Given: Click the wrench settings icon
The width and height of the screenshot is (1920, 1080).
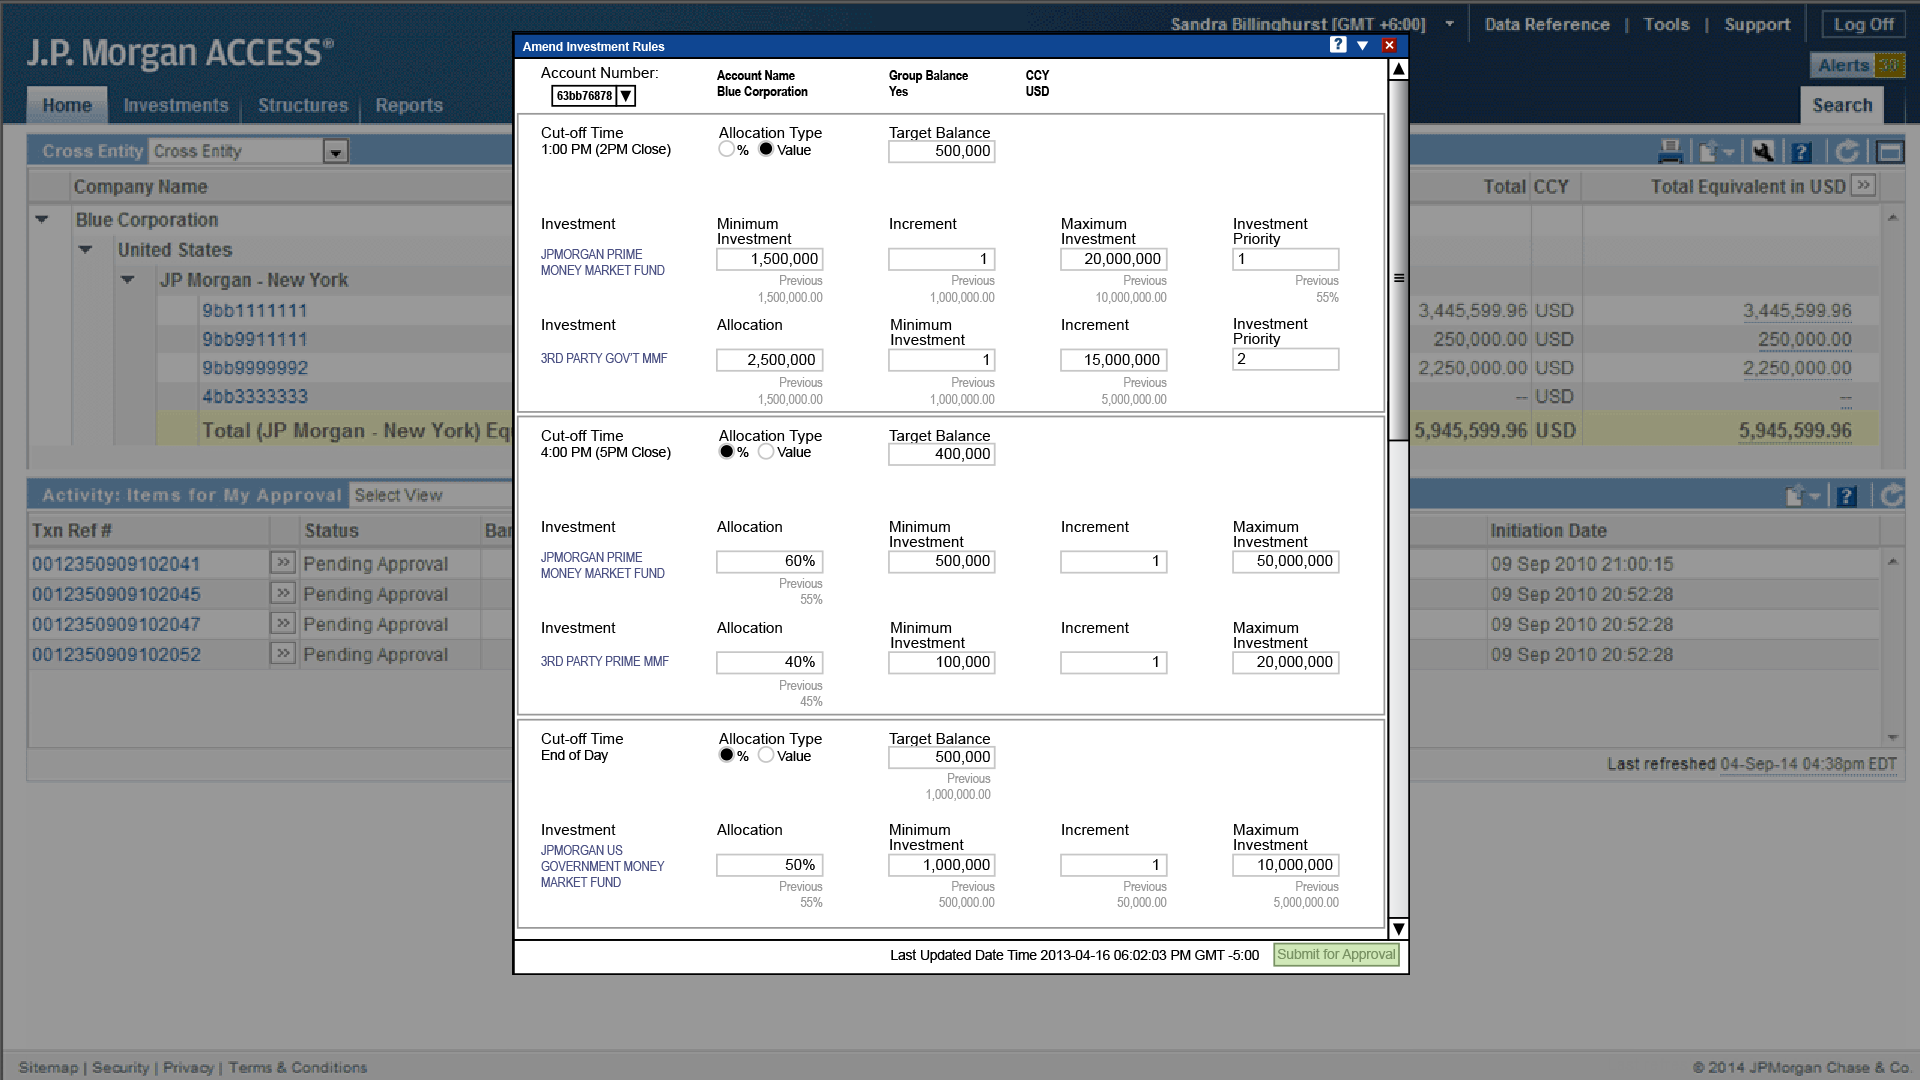Looking at the screenshot, I should point(1763,152).
